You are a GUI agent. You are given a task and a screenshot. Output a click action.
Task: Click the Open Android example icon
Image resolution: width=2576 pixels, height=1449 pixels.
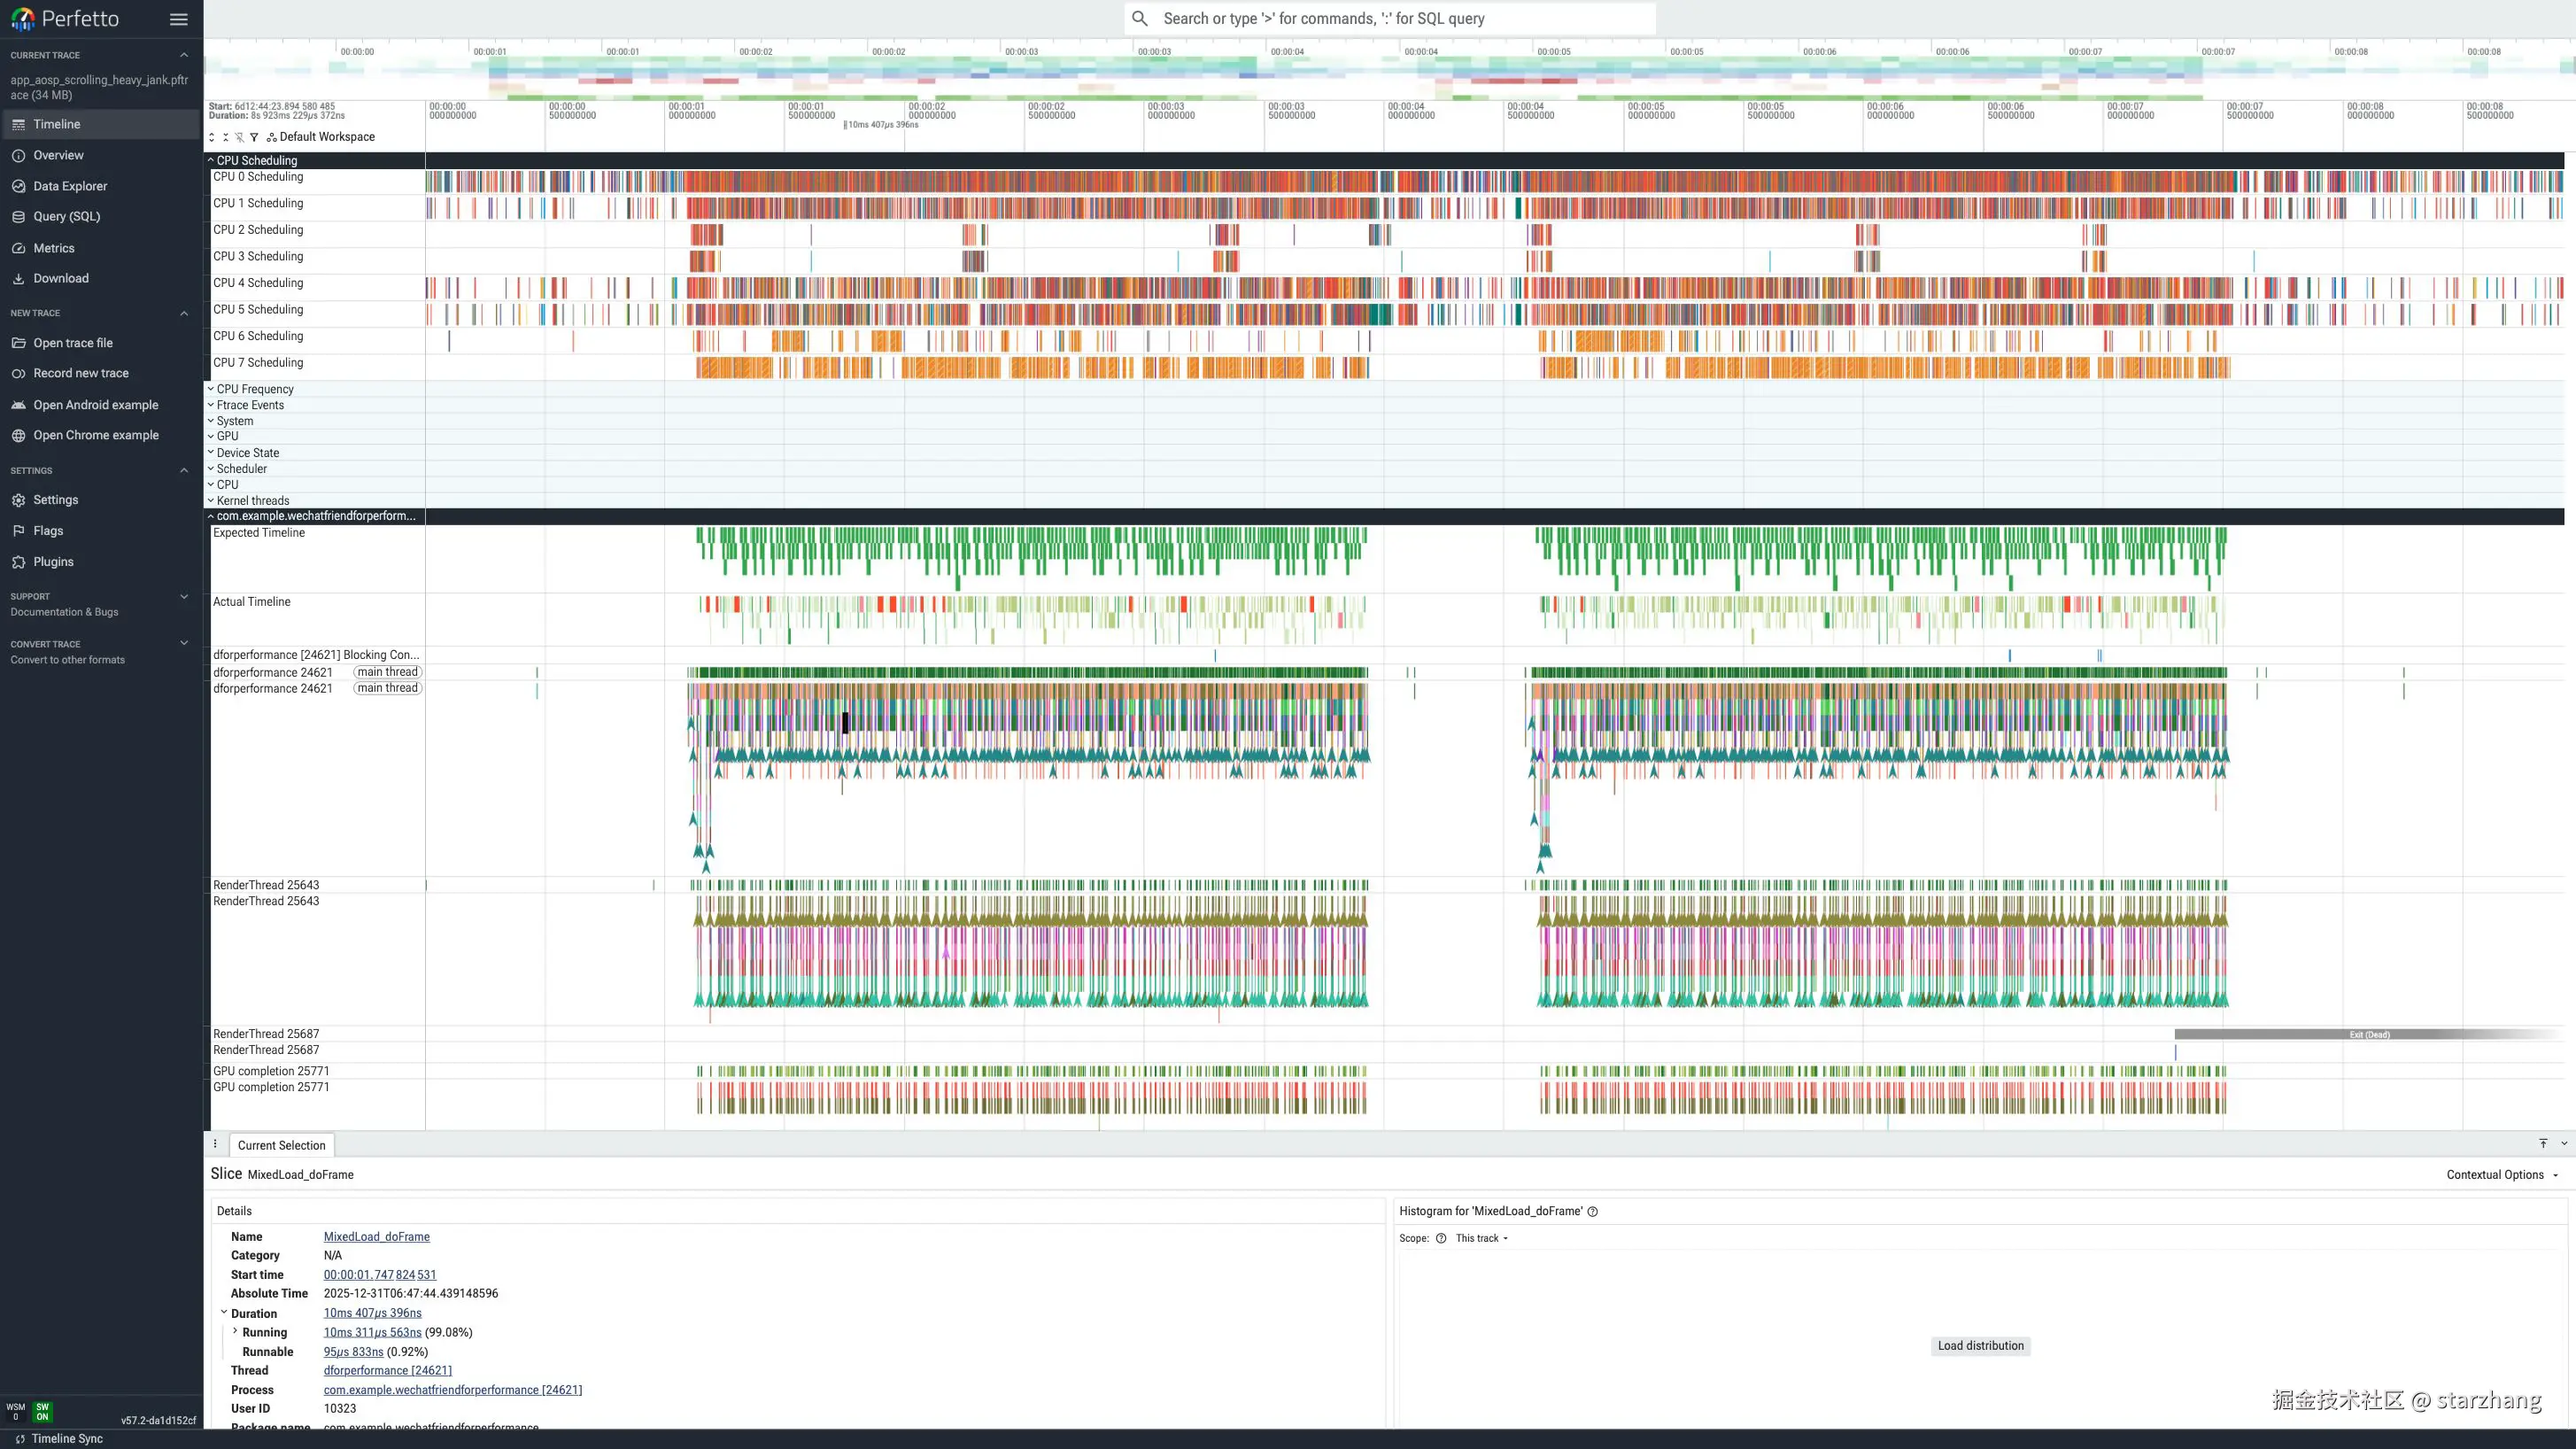(18, 405)
